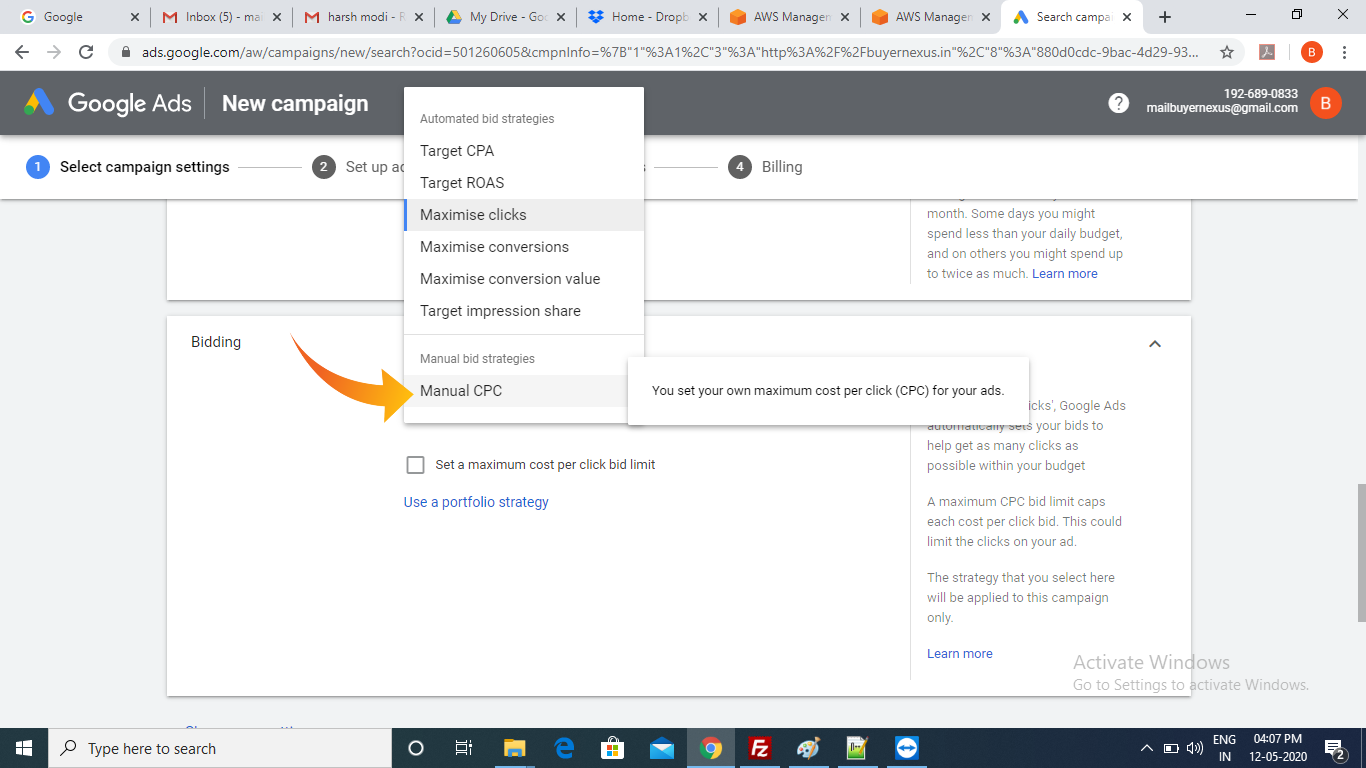
Task: Launch Microsoft Edge from the taskbar
Action: coord(564,748)
